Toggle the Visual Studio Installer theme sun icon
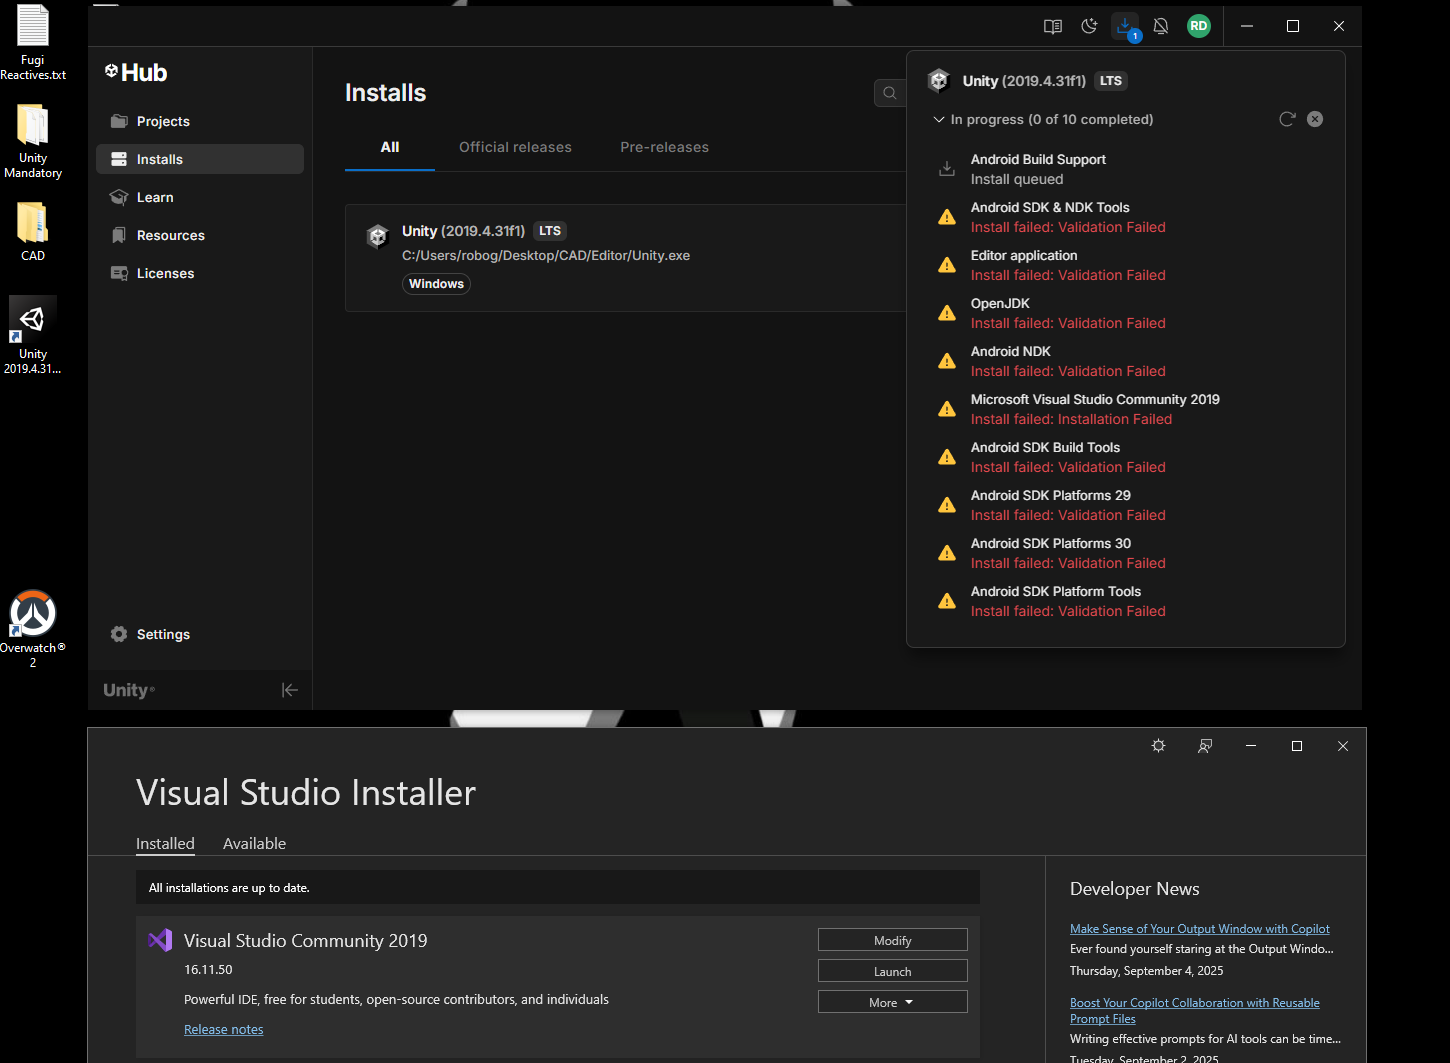The width and height of the screenshot is (1450, 1063). [x=1158, y=746]
